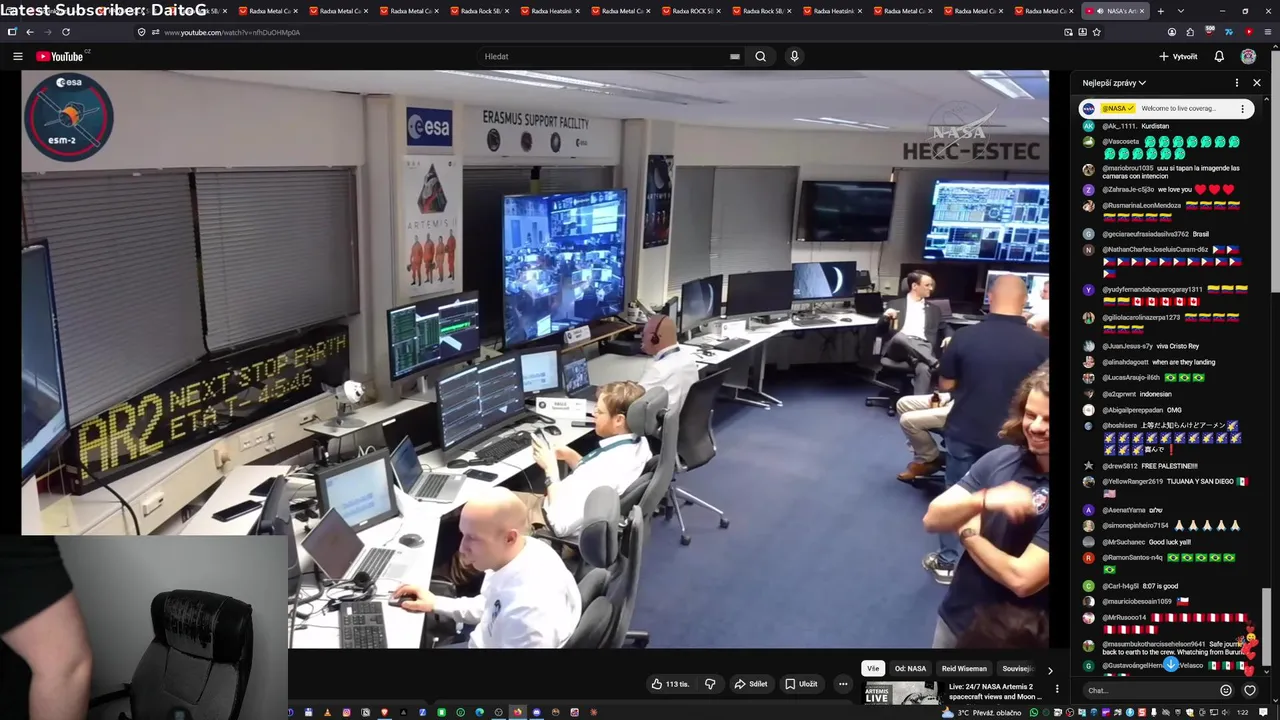Select the Vše filter chip
Image resolution: width=1280 pixels, height=720 pixels.
pos(873,668)
